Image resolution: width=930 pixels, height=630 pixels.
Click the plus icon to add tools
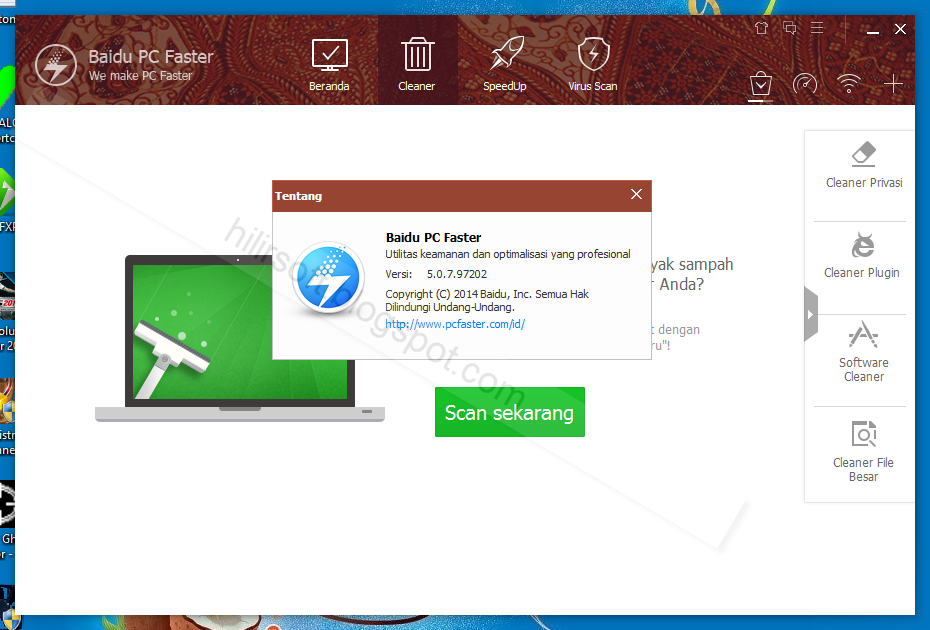[x=893, y=84]
